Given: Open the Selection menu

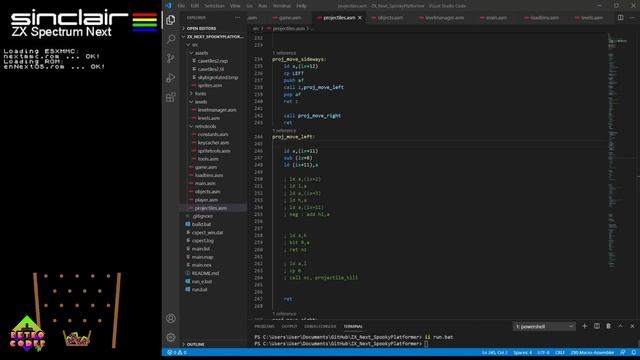Looking at the screenshot, I should pos(214,6).
